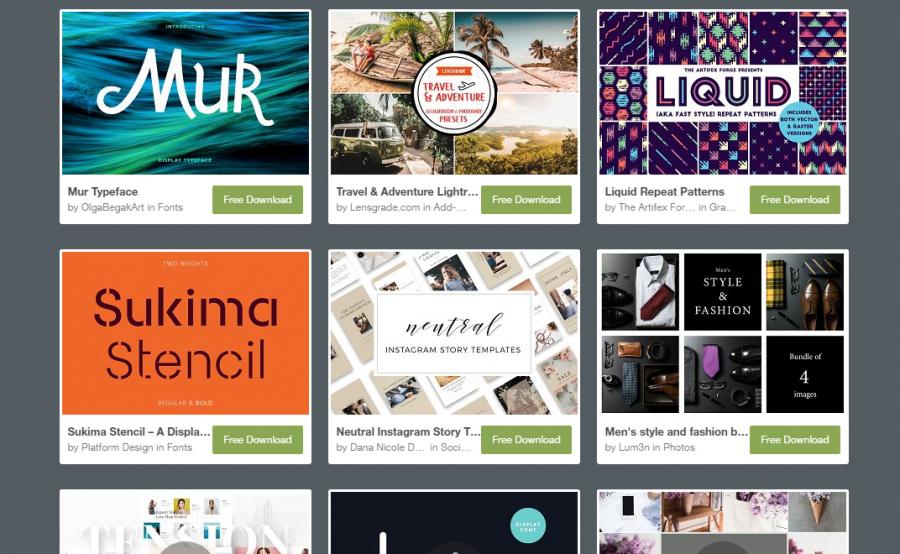Click Free Download for Neutral Instagram Story Templates
900x554 pixels.
(x=526, y=440)
